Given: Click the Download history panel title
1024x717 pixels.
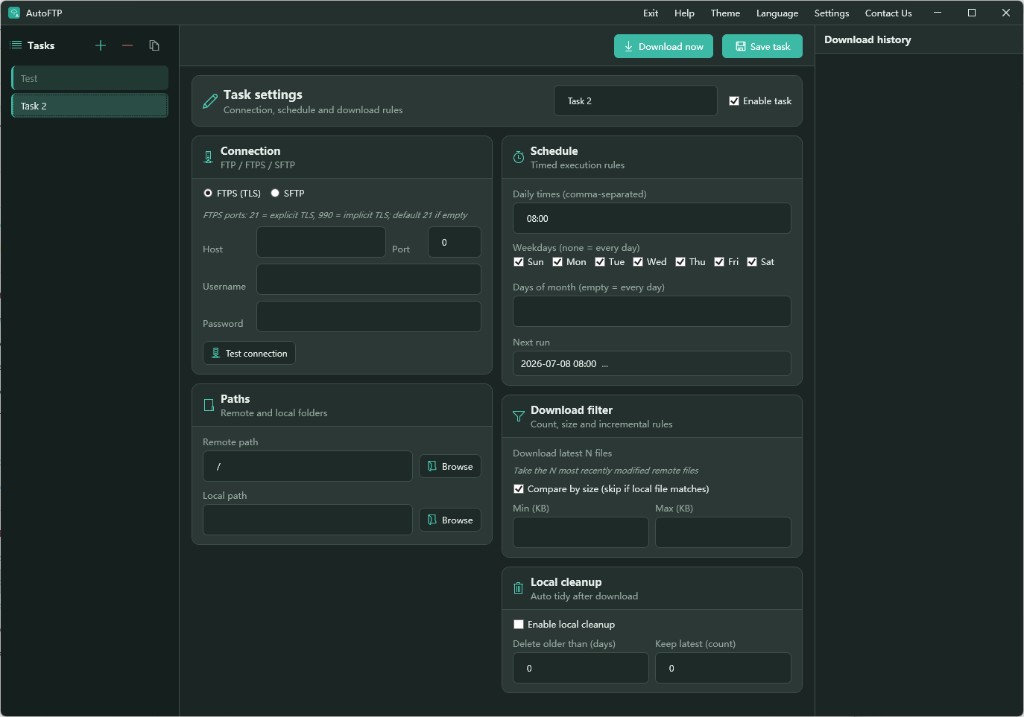Looking at the screenshot, I should [867, 40].
